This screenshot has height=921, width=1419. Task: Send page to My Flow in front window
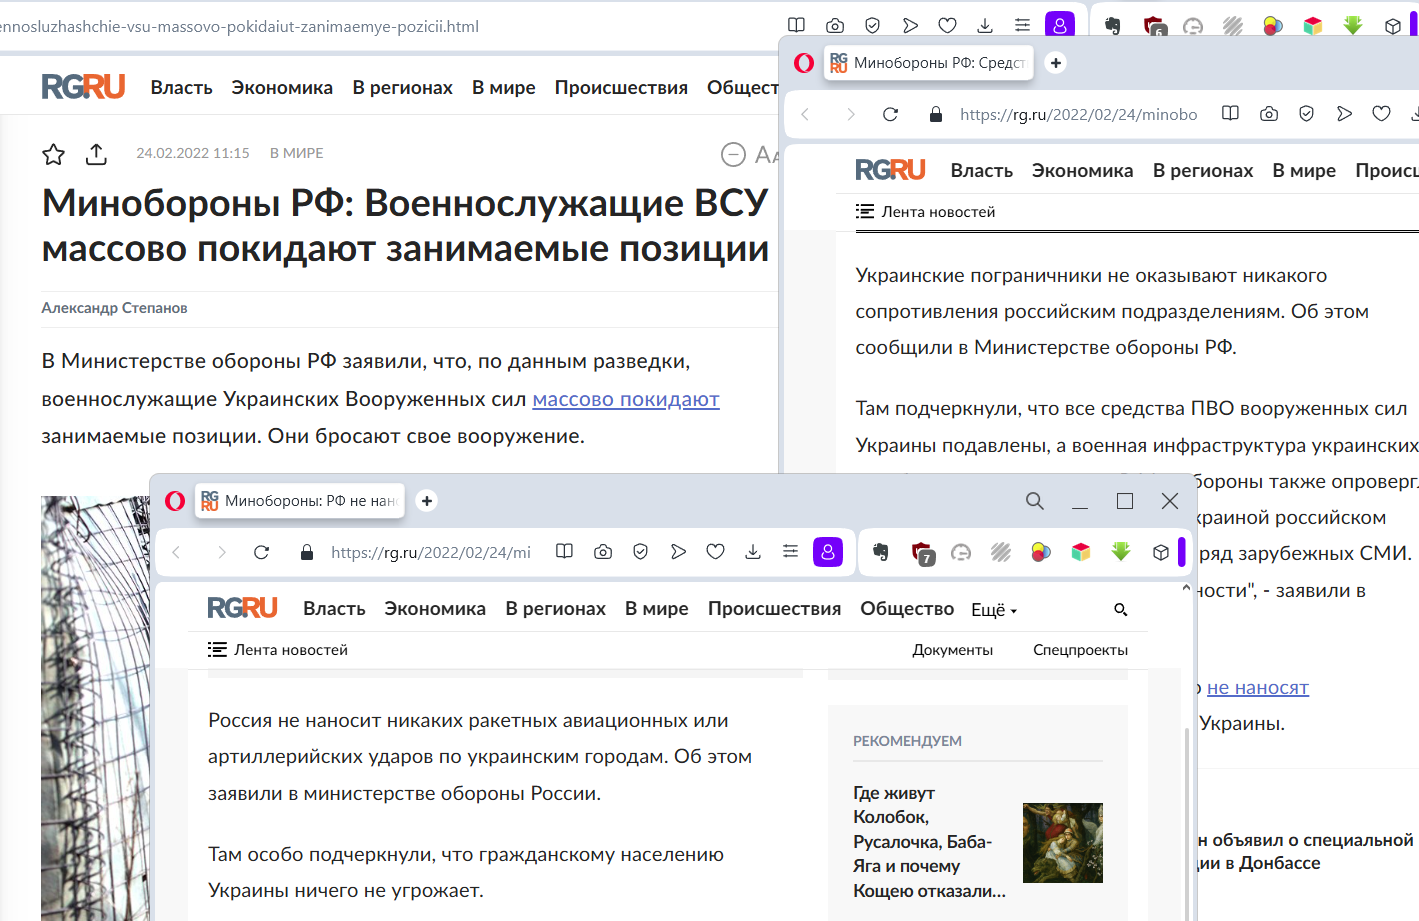pyautogui.click(x=678, y=552)
